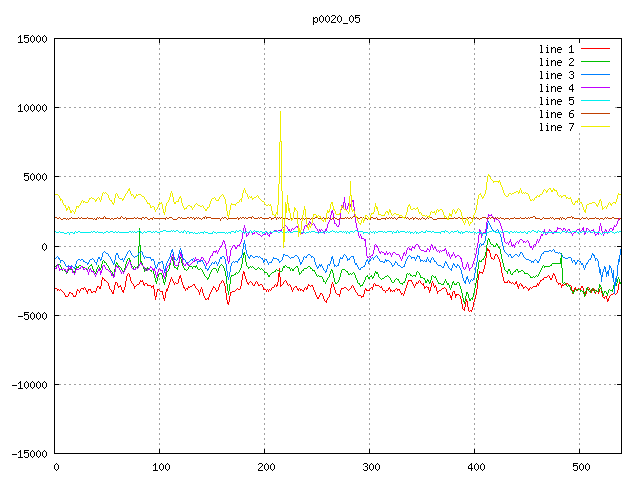
Task: Click the y-axis label 15000
Action: tap(32, 39)
